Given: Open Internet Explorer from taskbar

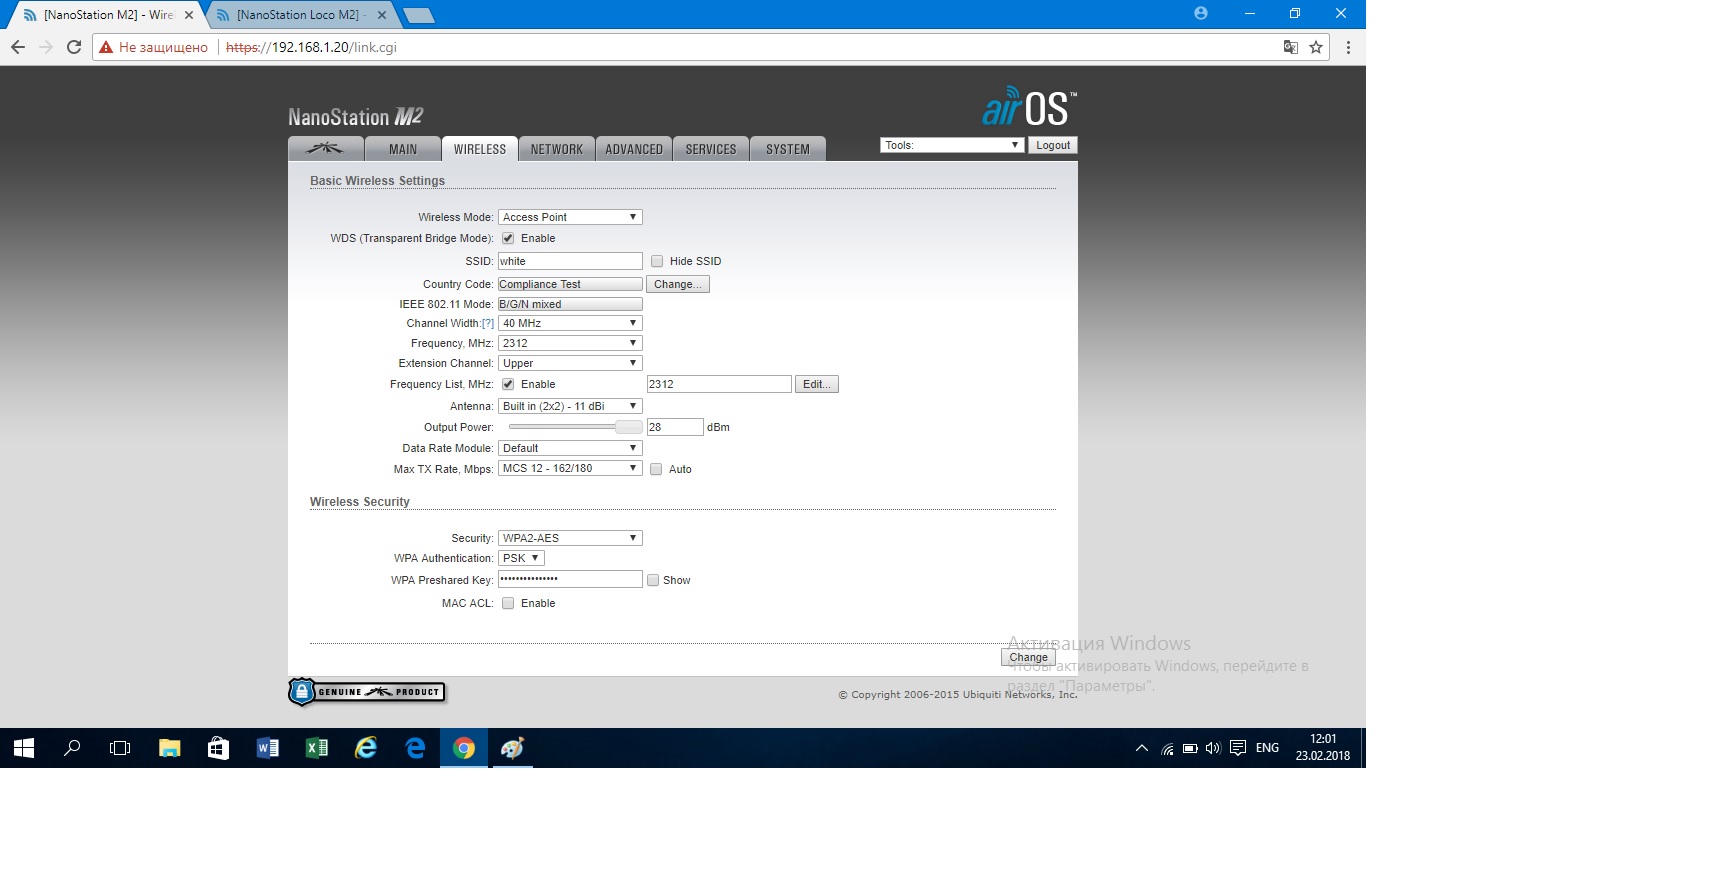Looking at the screenshot, I should [366, 748].
